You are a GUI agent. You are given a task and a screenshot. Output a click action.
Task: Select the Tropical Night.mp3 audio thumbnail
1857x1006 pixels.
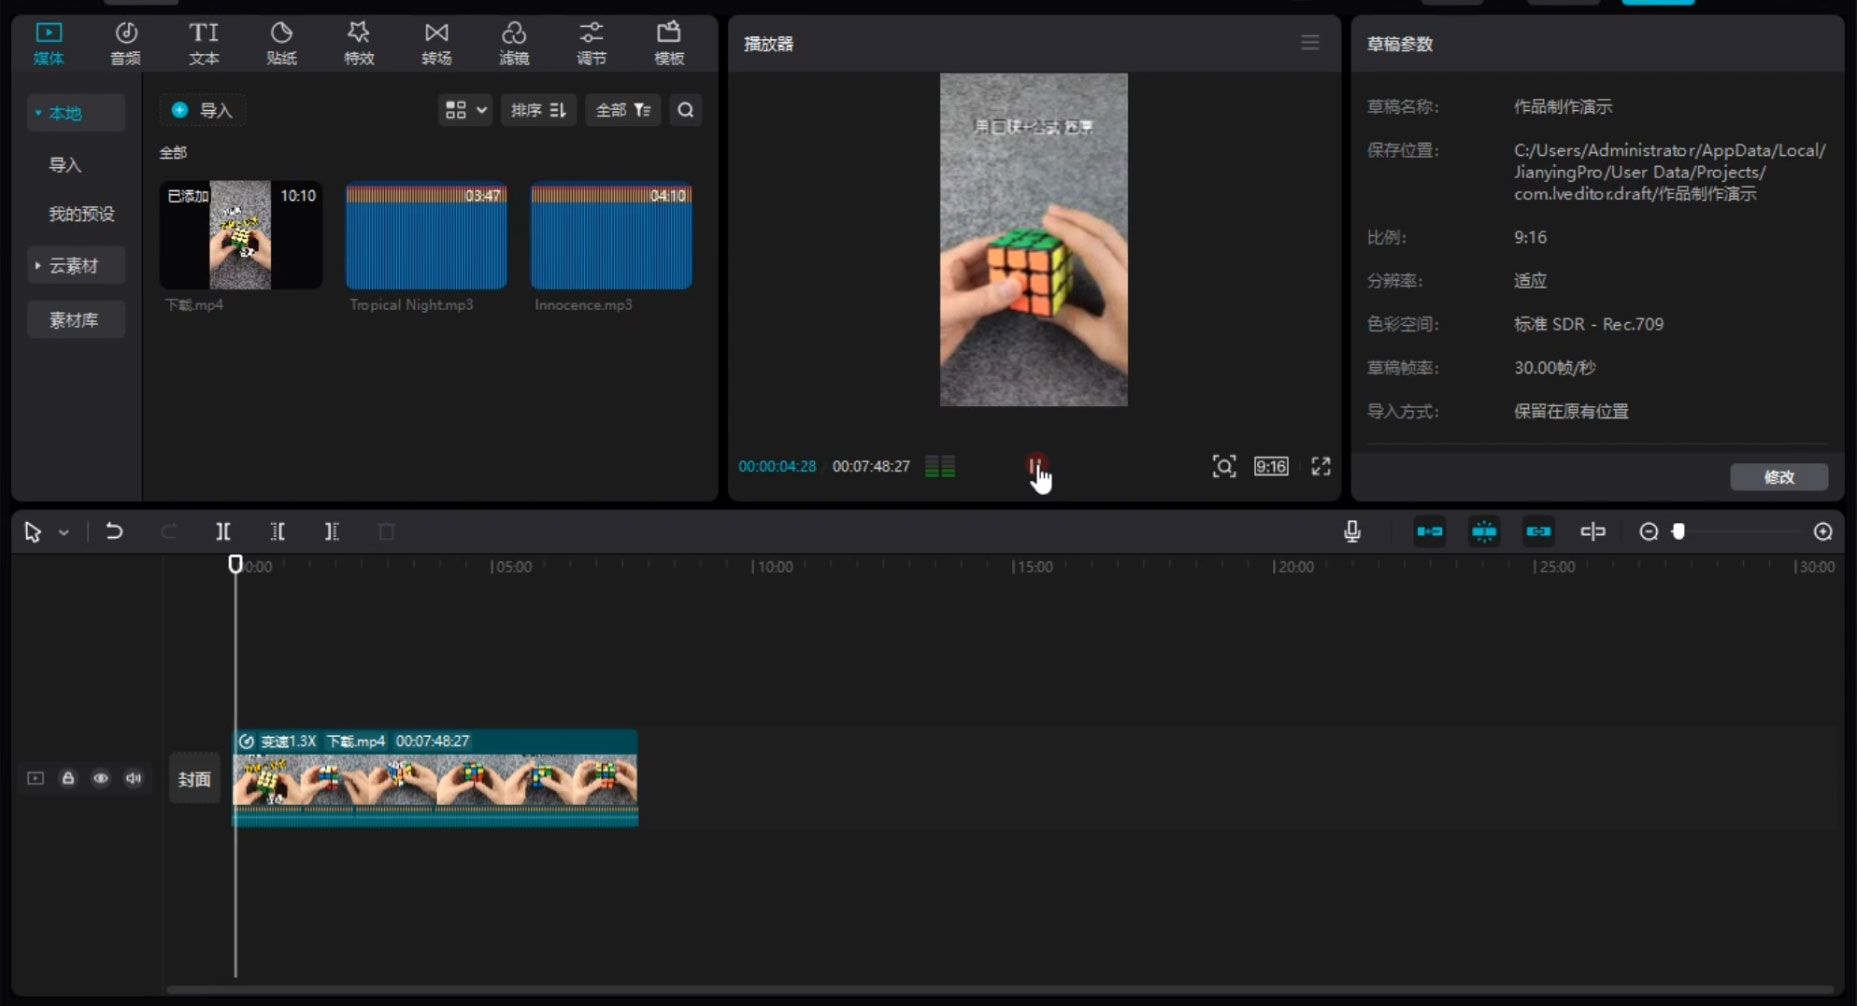[x=426, y=236]
